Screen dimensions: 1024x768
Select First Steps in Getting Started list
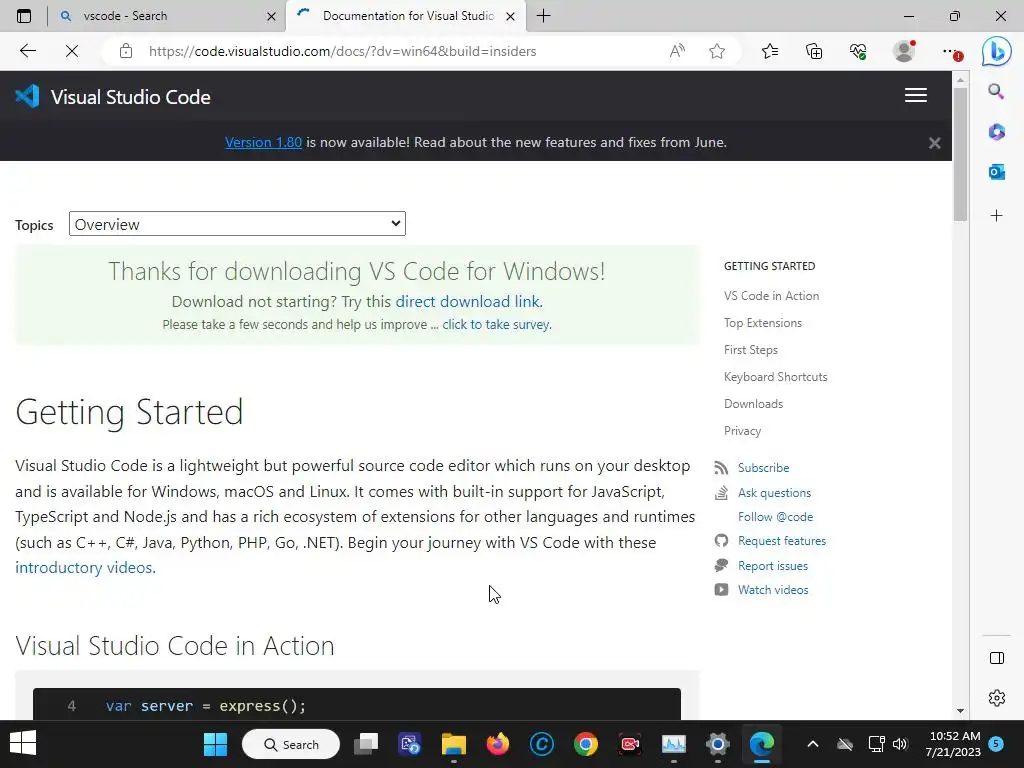point(750,350)
